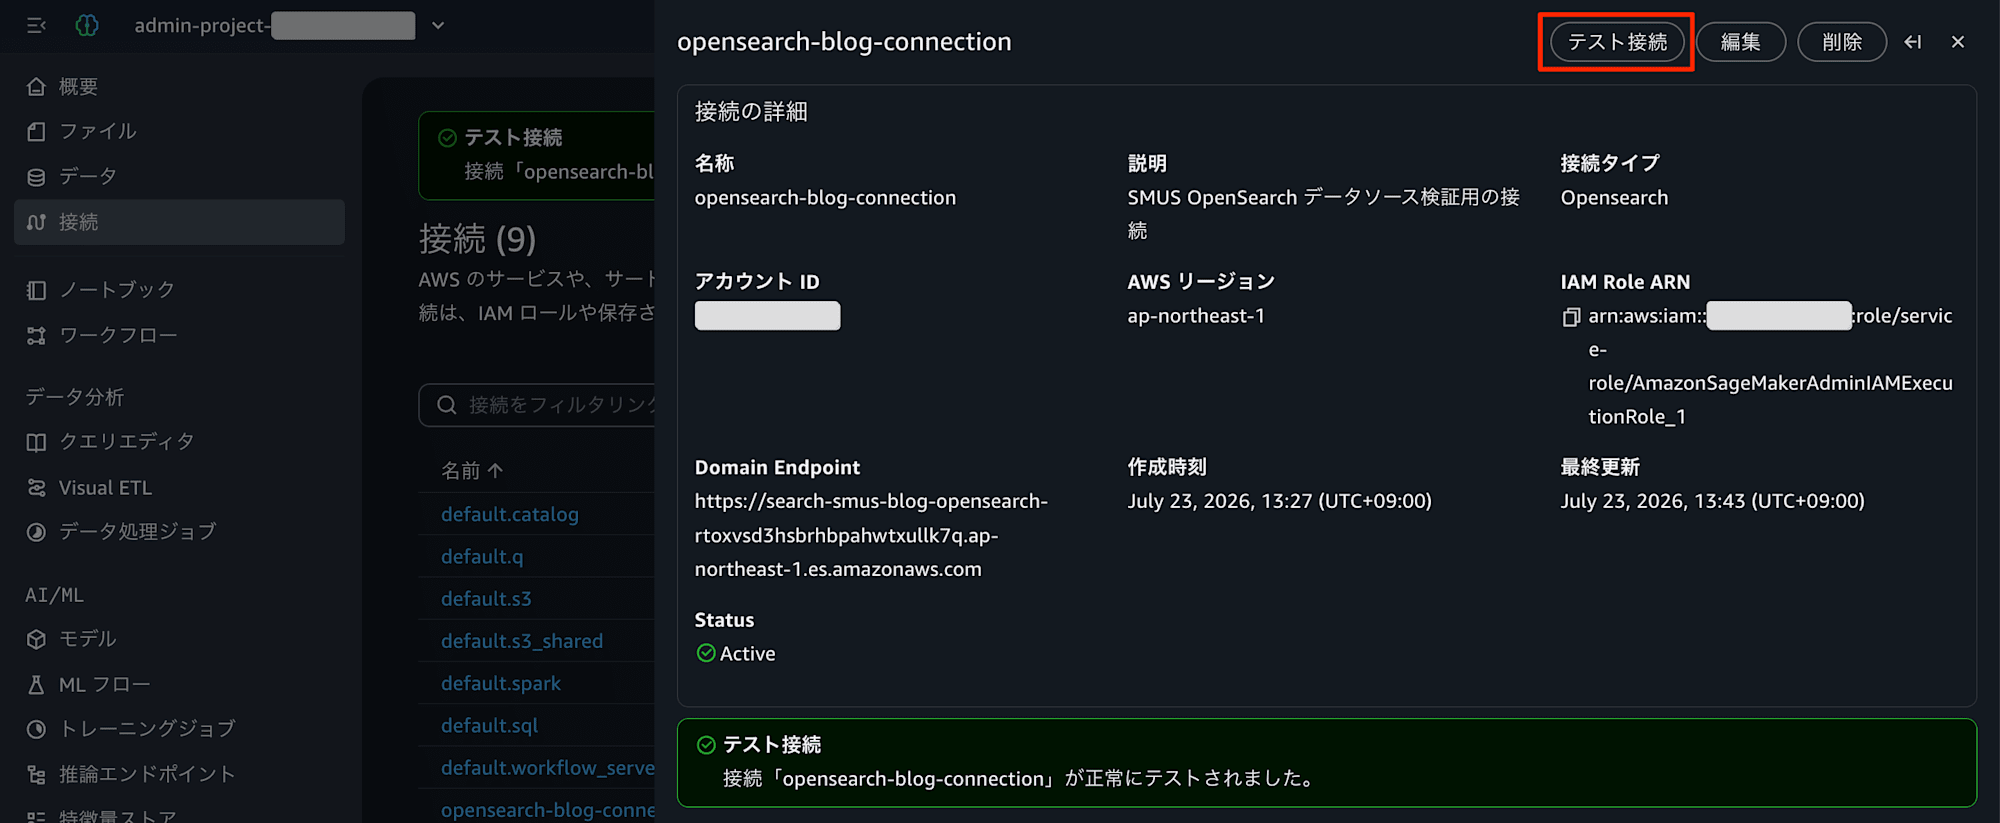2000x823 pixels.
Task: Sort connections by 名前 column
Action: (x=472, y=470)
